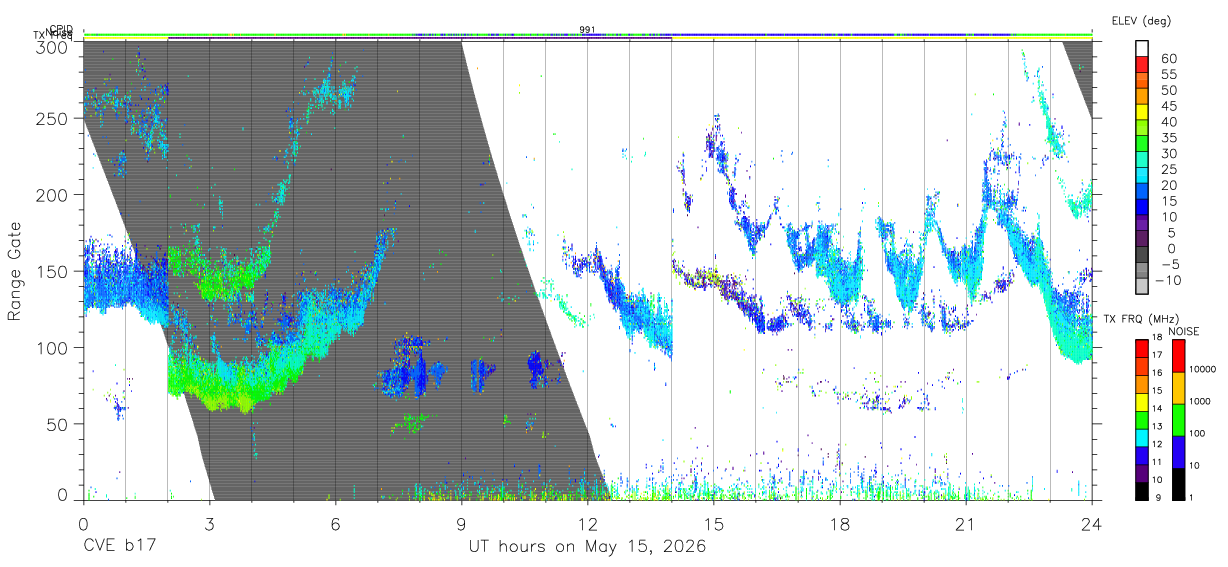Click the NOISE legend value '1000'
Viewport: 1228px width, 567px height.
tap(1198, 401)
